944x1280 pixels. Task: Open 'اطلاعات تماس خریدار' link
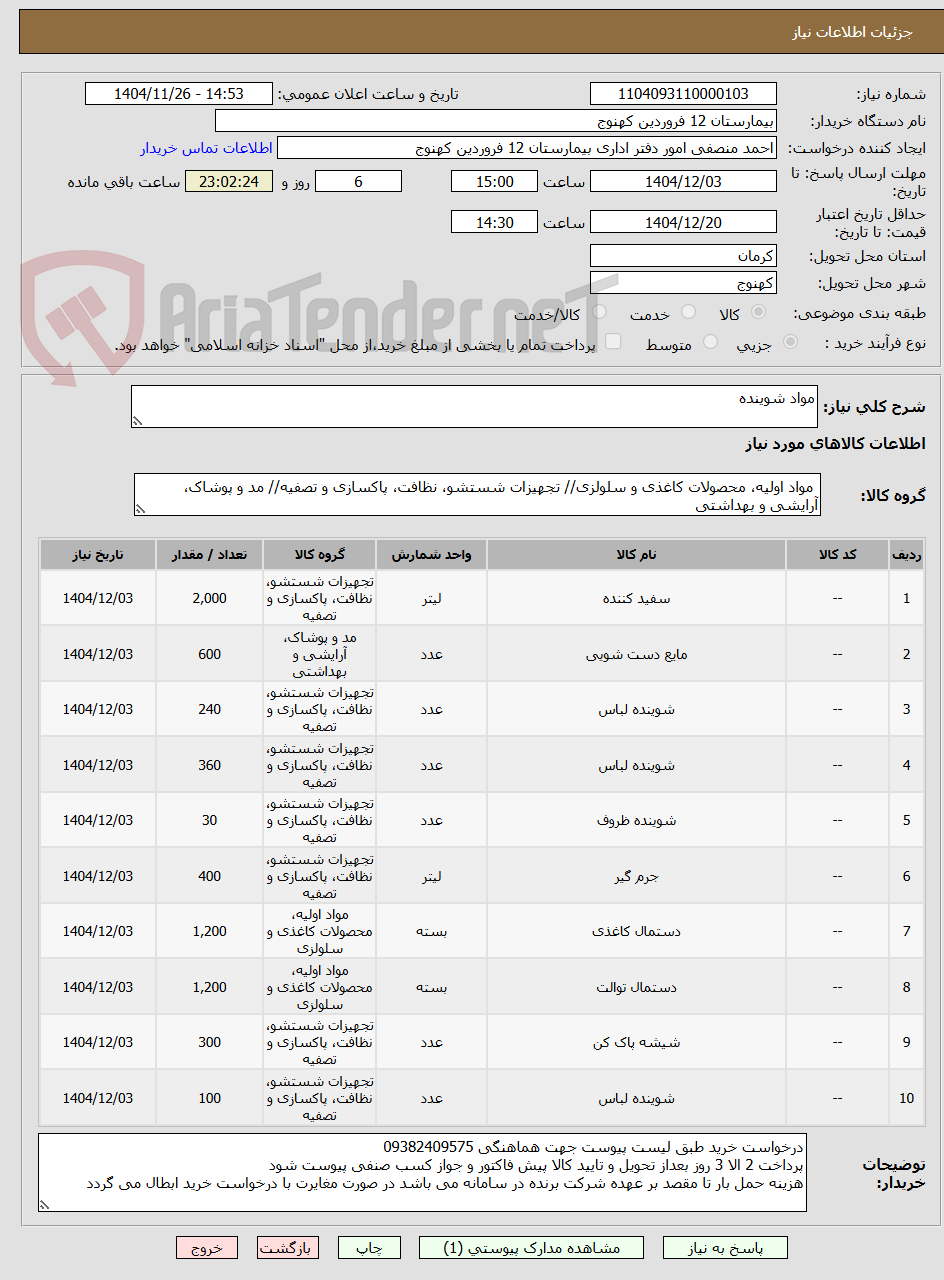(206, 148)
